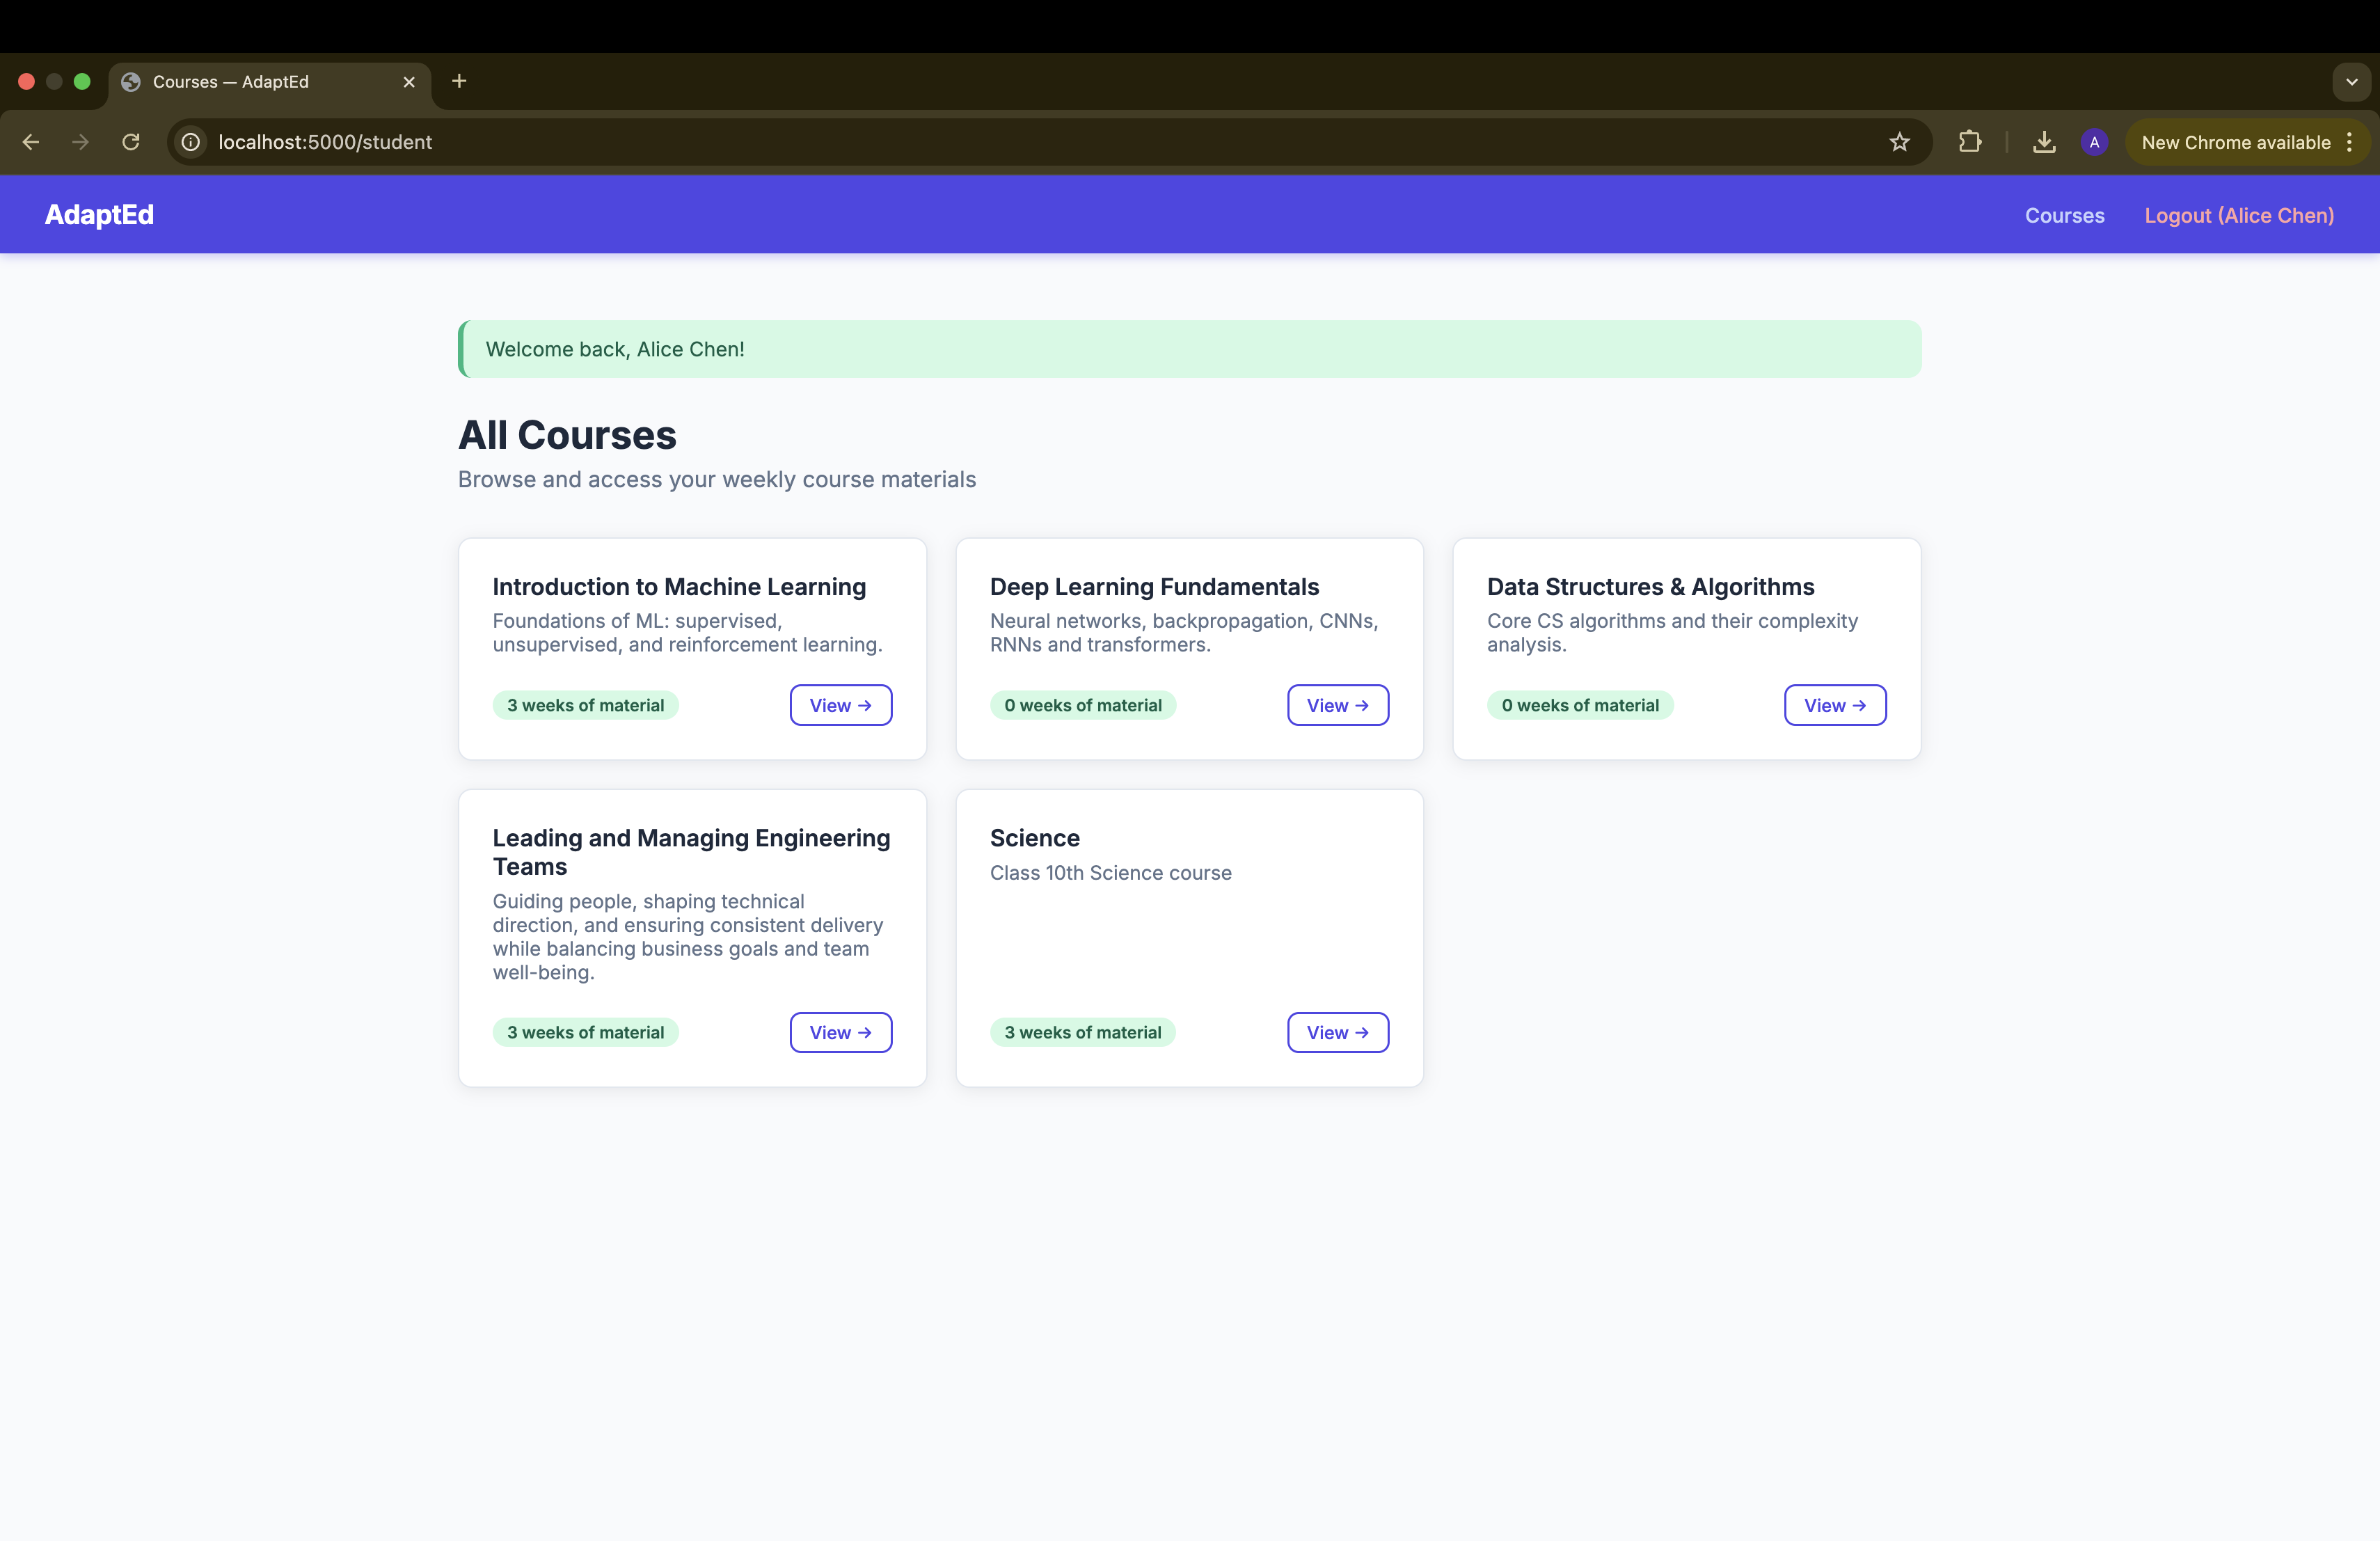View Introduction to Machine Learning course
Screen dimensions: 2380x1541
[840, 705]
